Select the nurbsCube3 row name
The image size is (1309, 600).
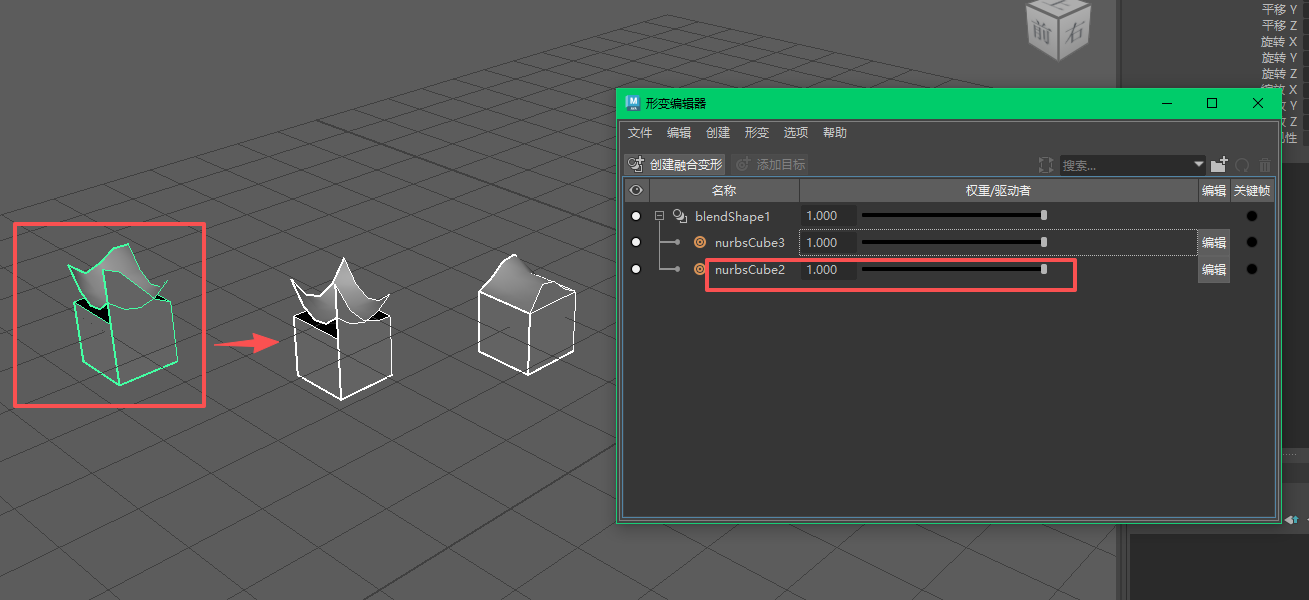coord(750,242)
